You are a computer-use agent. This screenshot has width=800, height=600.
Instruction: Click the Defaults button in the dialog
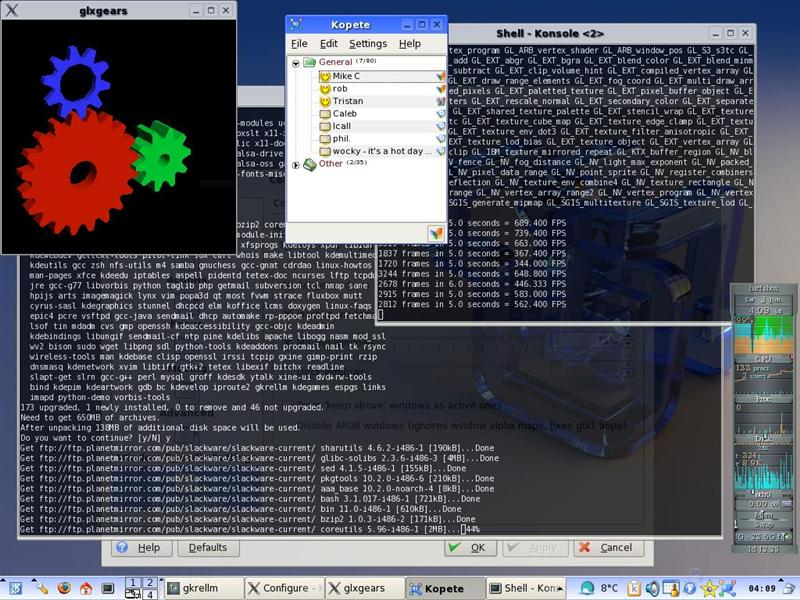[x=207, y=547]
